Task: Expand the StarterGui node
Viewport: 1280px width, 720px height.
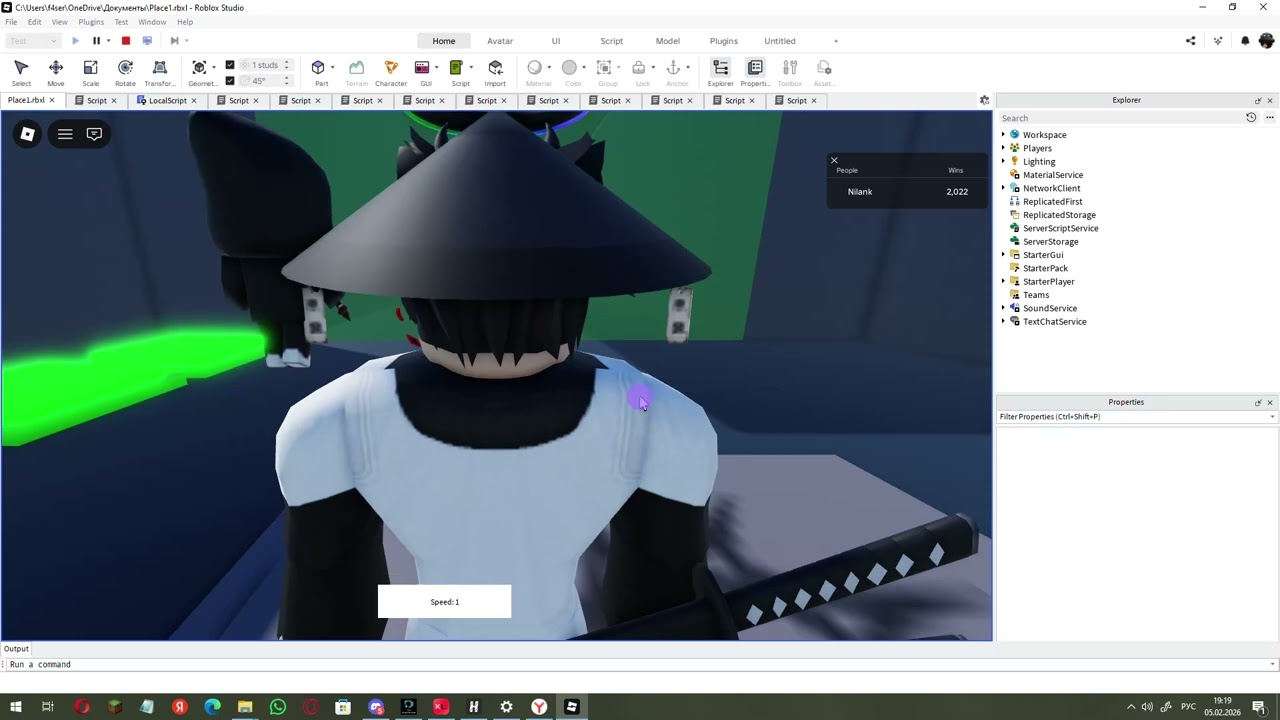Action: coord(1003,255)
